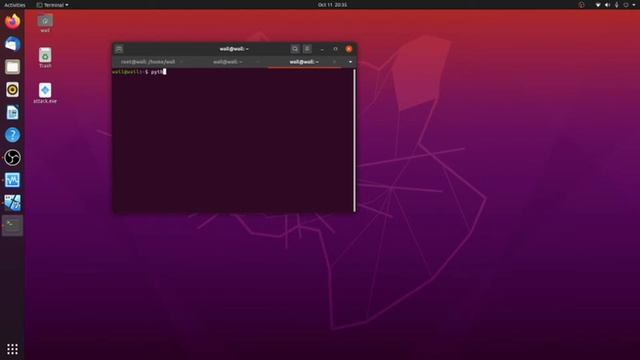Launch Rhythmbox music player from dock
640x360 pixels.
coord(12,89)
